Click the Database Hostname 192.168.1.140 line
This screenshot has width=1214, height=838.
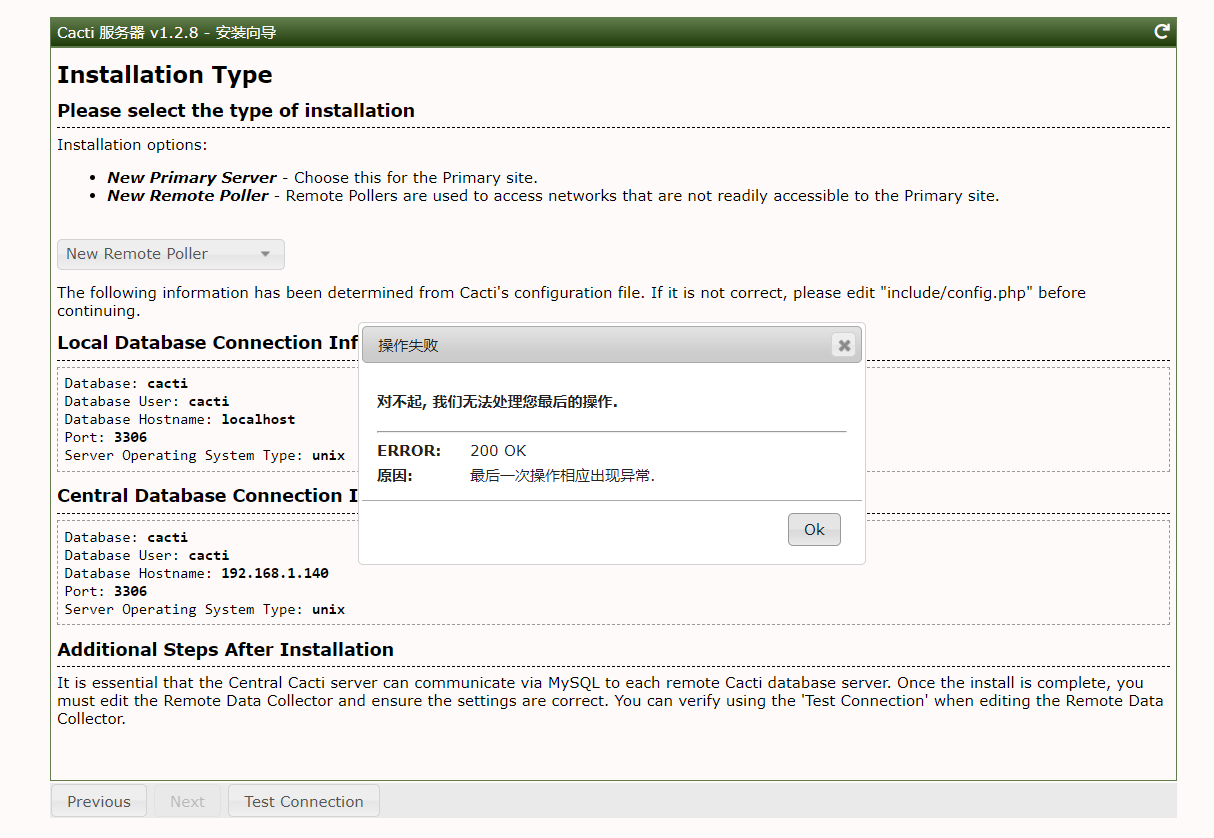197,573
